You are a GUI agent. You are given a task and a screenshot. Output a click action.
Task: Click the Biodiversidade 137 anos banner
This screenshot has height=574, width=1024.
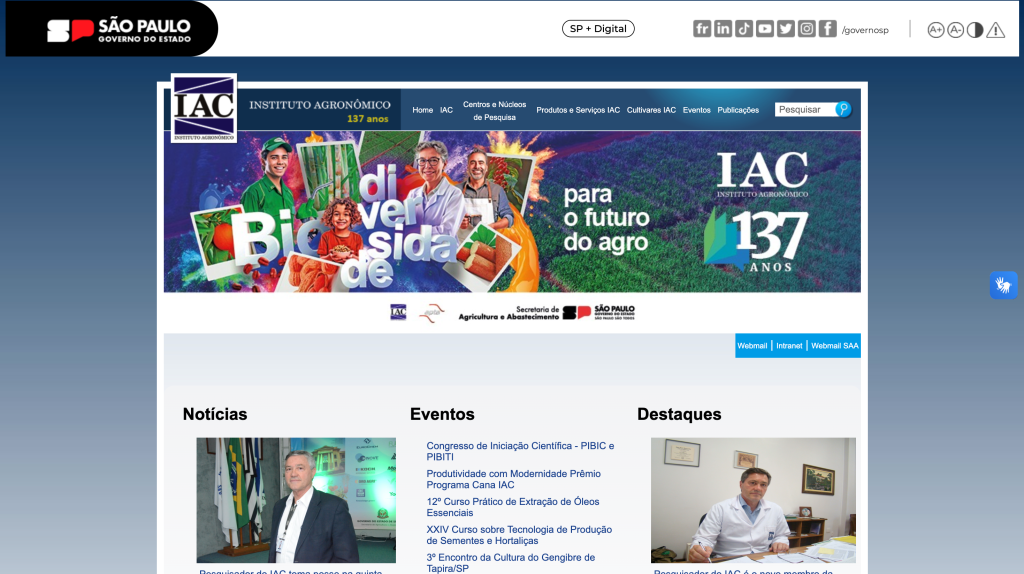[x=512, y=212]
